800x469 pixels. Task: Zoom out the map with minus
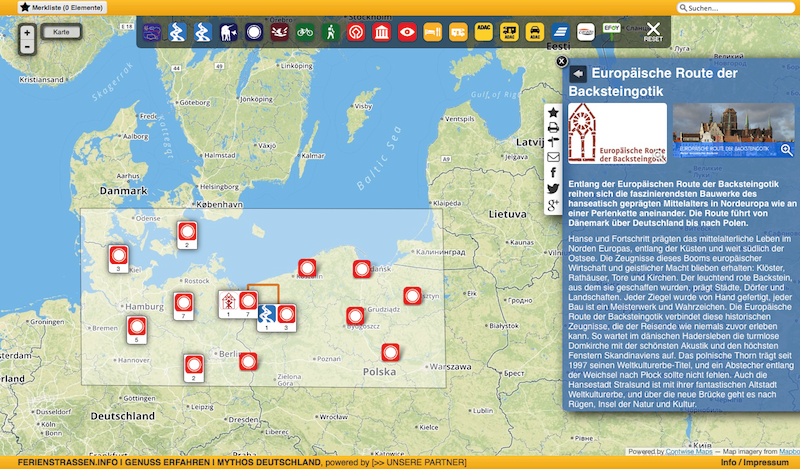27,46
